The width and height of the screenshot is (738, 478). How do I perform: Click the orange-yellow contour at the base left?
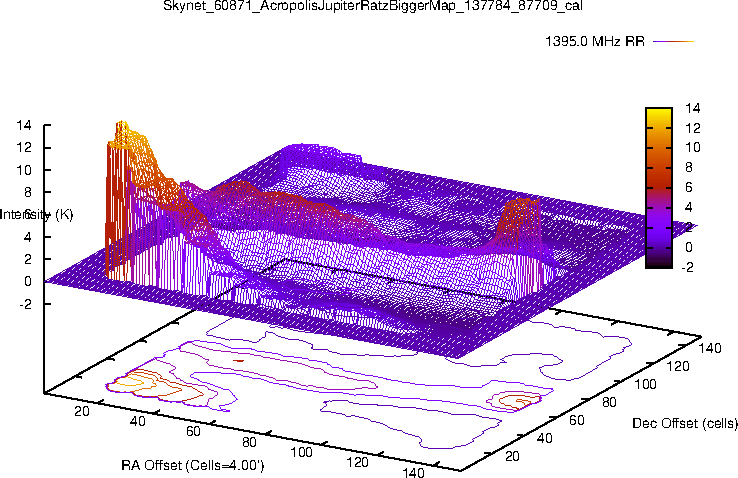(129, 380)
